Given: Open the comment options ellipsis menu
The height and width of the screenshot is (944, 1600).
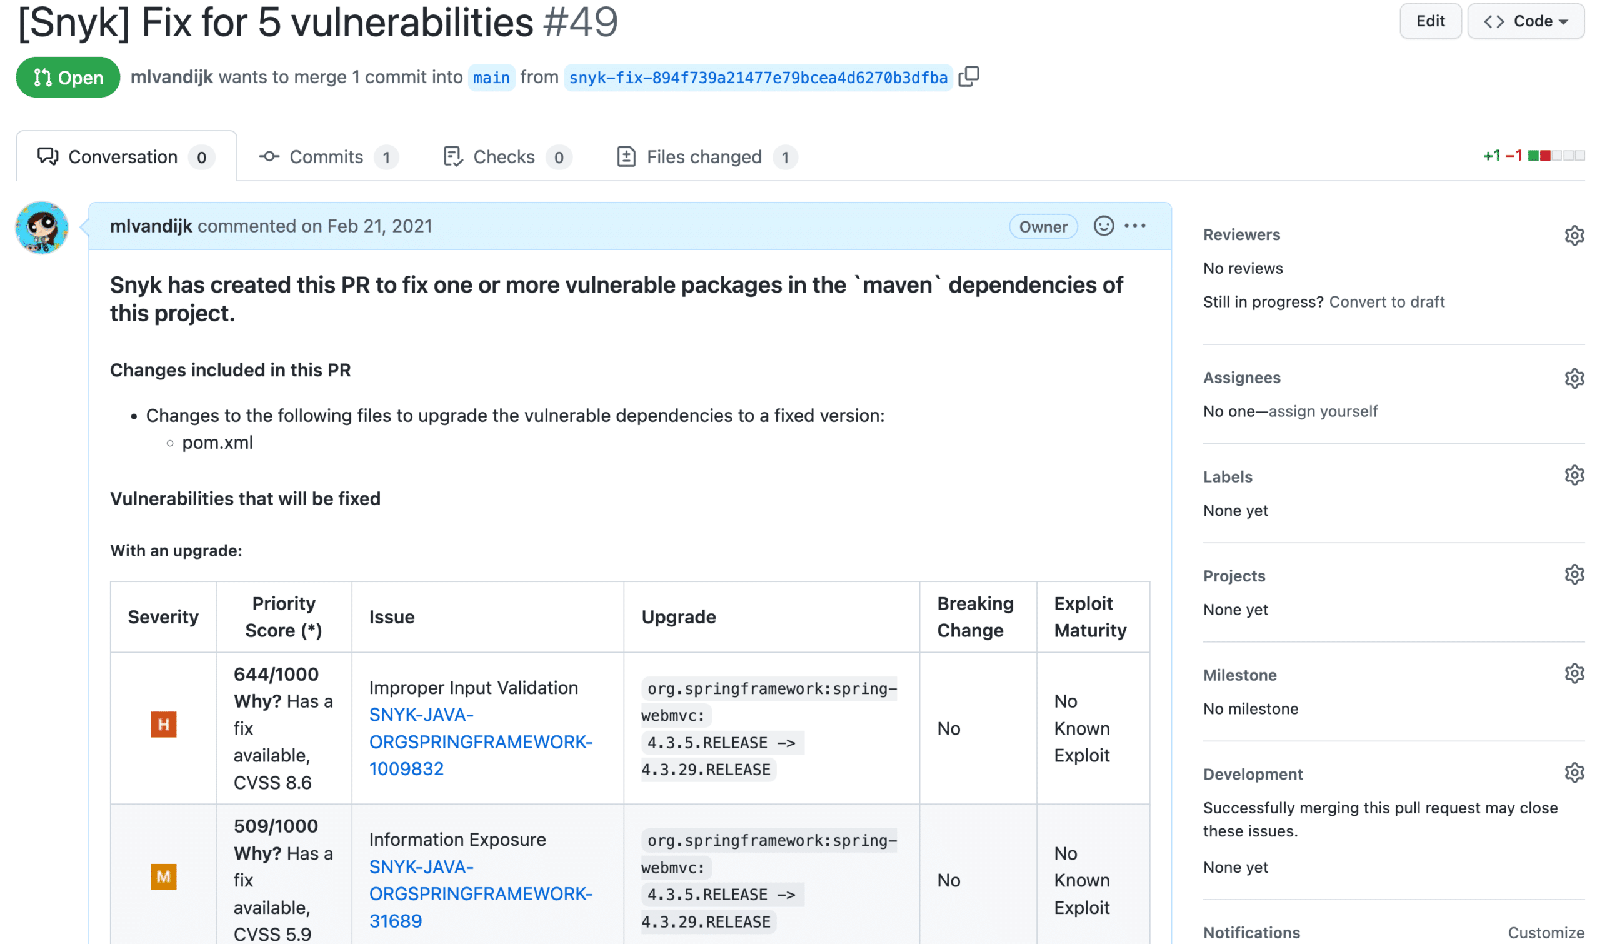Looking at the screenshot, I should click(1135, 226).
